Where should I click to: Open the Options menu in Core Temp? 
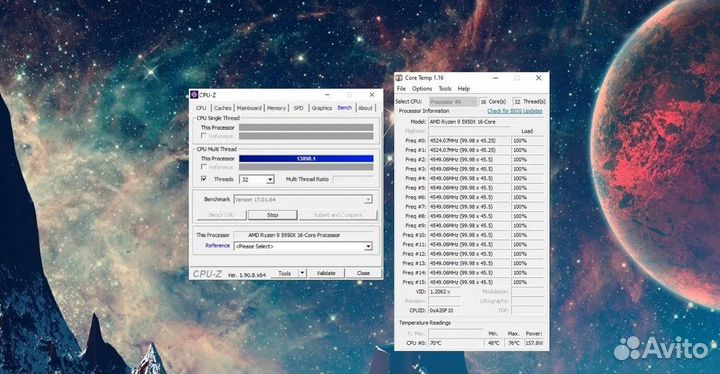tap(422, 89)
